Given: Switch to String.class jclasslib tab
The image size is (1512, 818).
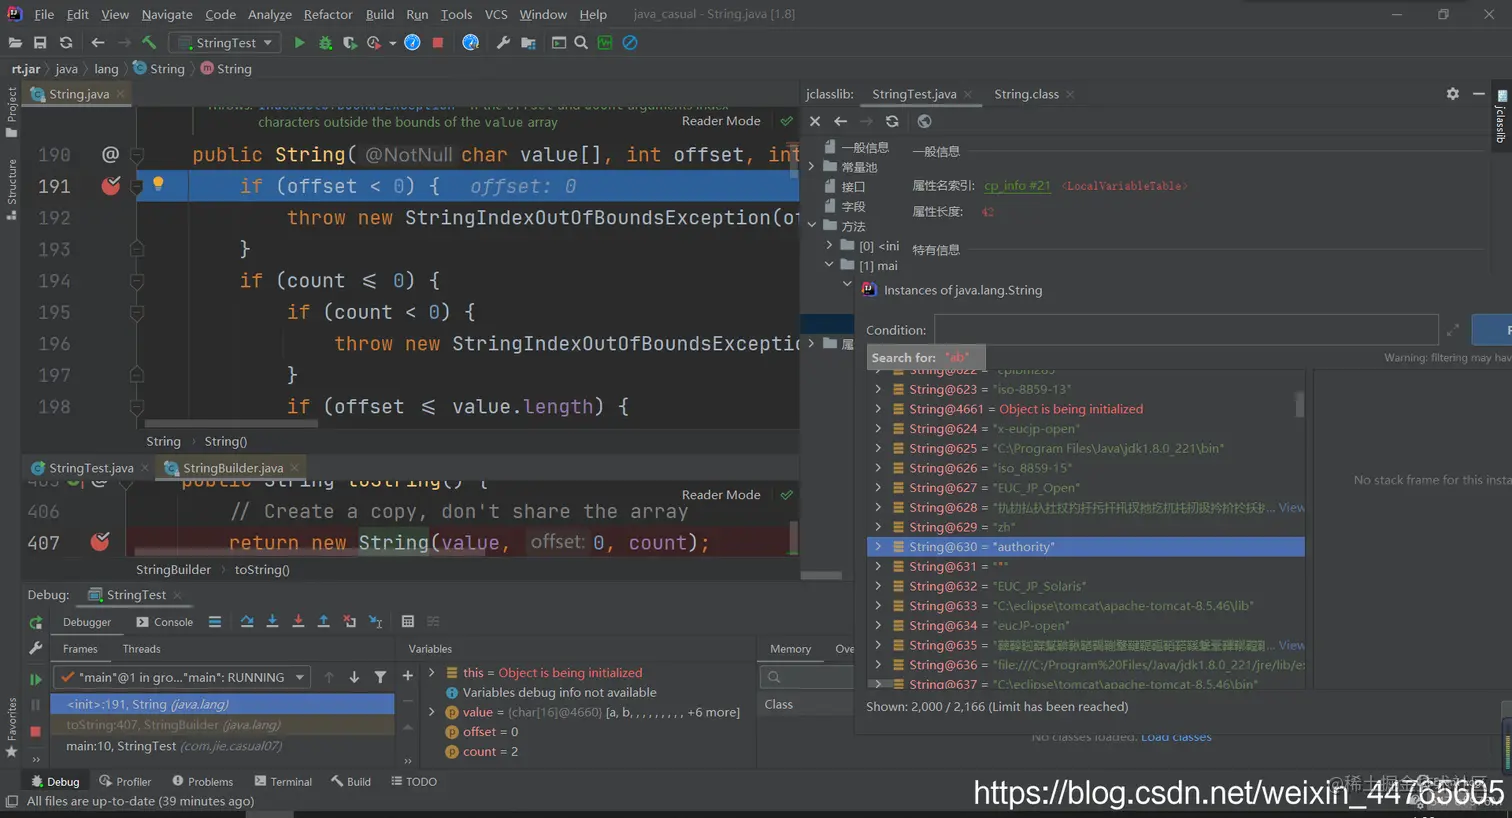Looking at the screenshot, I should click(1026, 94).
